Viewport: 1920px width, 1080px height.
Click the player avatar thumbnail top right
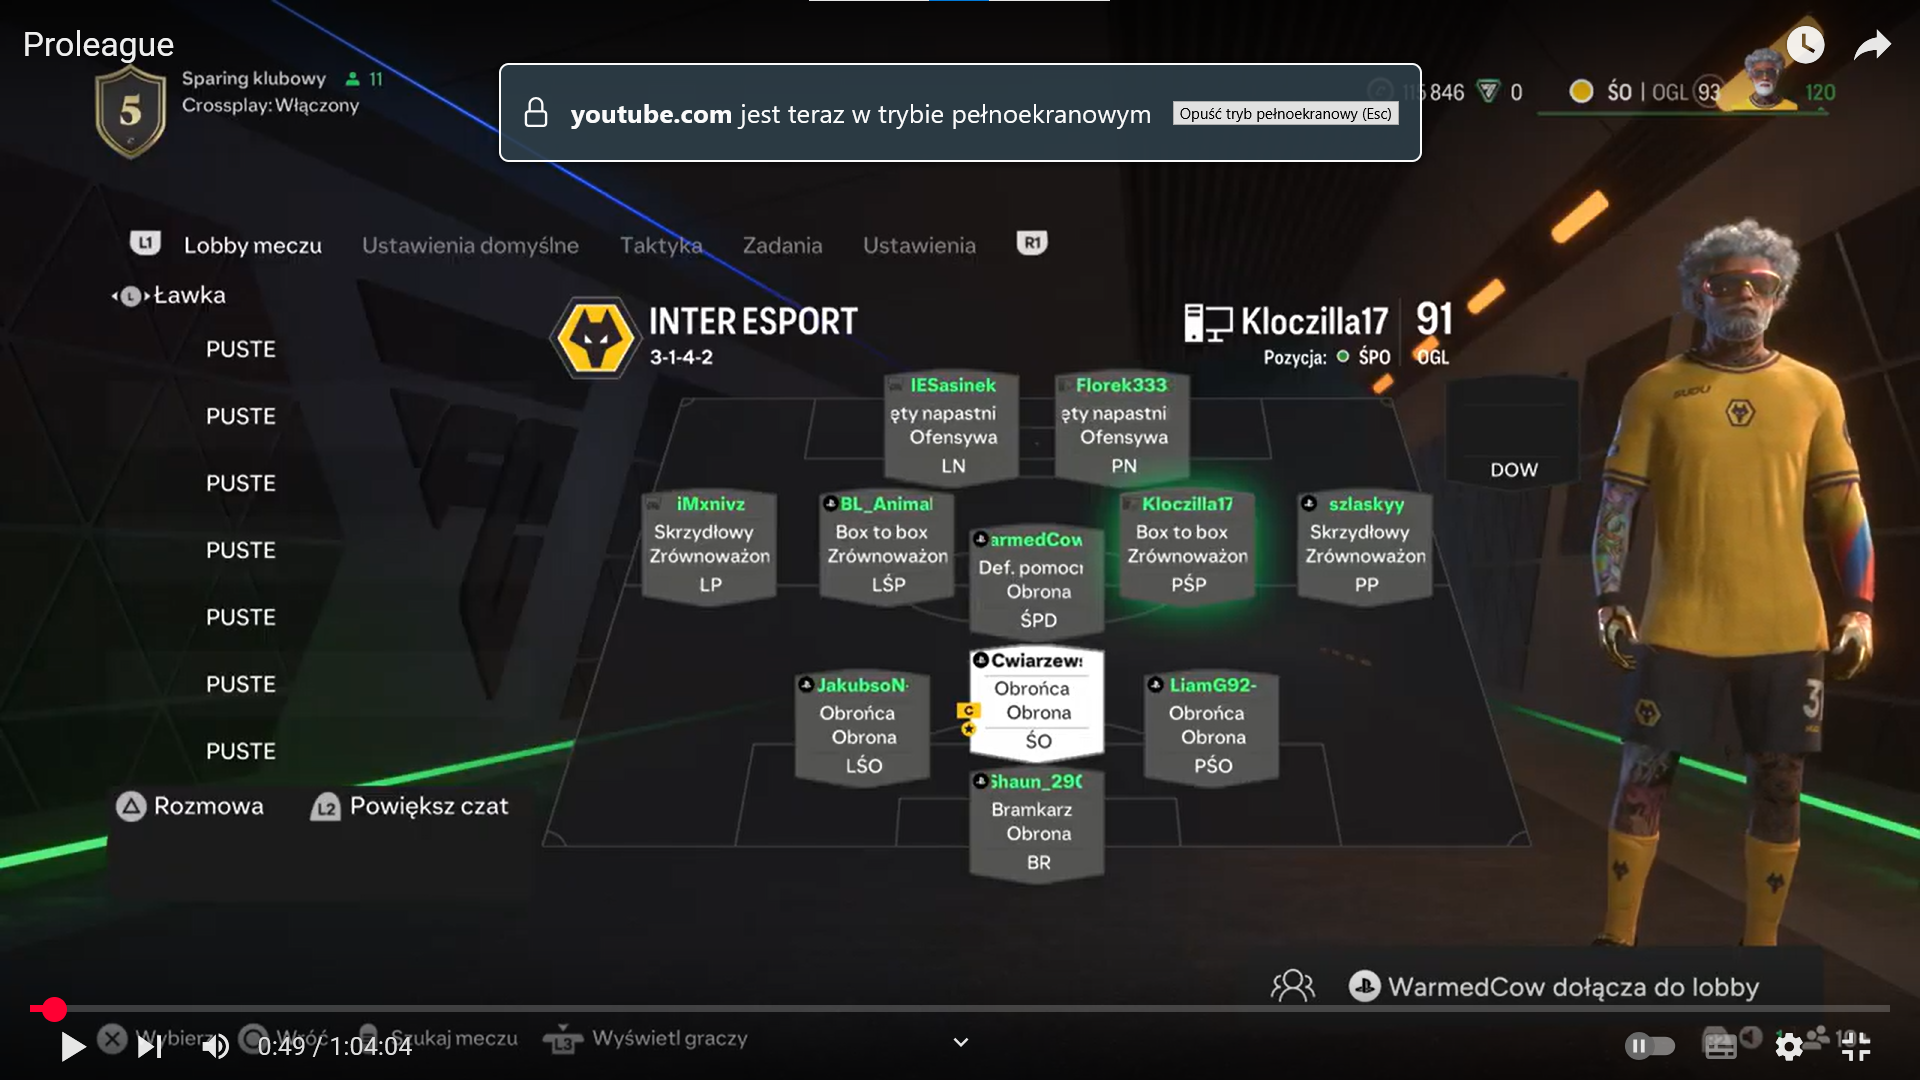[x=1765, y=78]
